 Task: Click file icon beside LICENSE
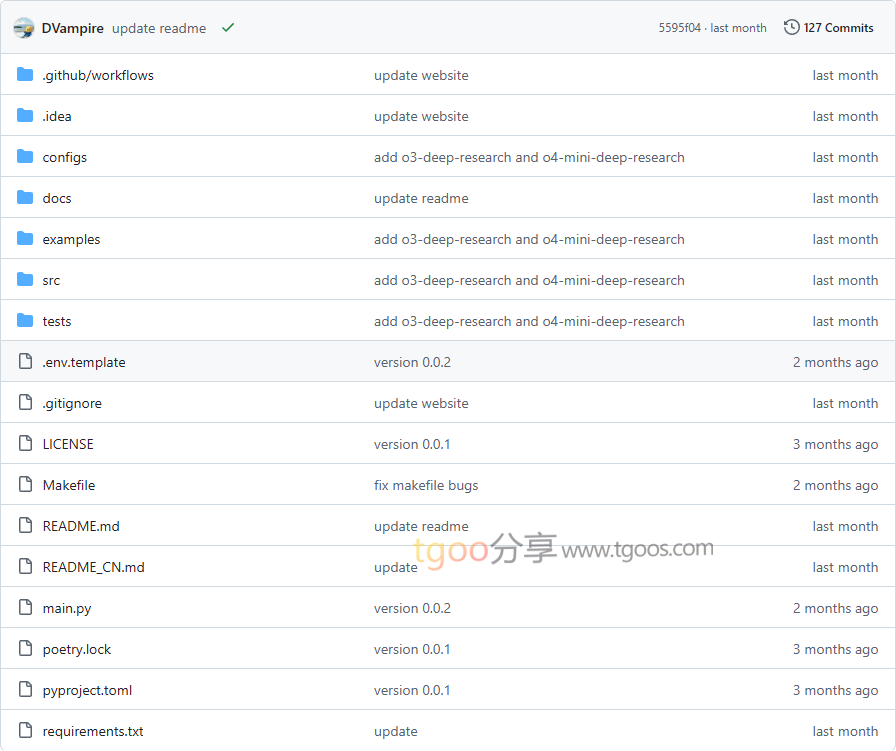(25, 444)
